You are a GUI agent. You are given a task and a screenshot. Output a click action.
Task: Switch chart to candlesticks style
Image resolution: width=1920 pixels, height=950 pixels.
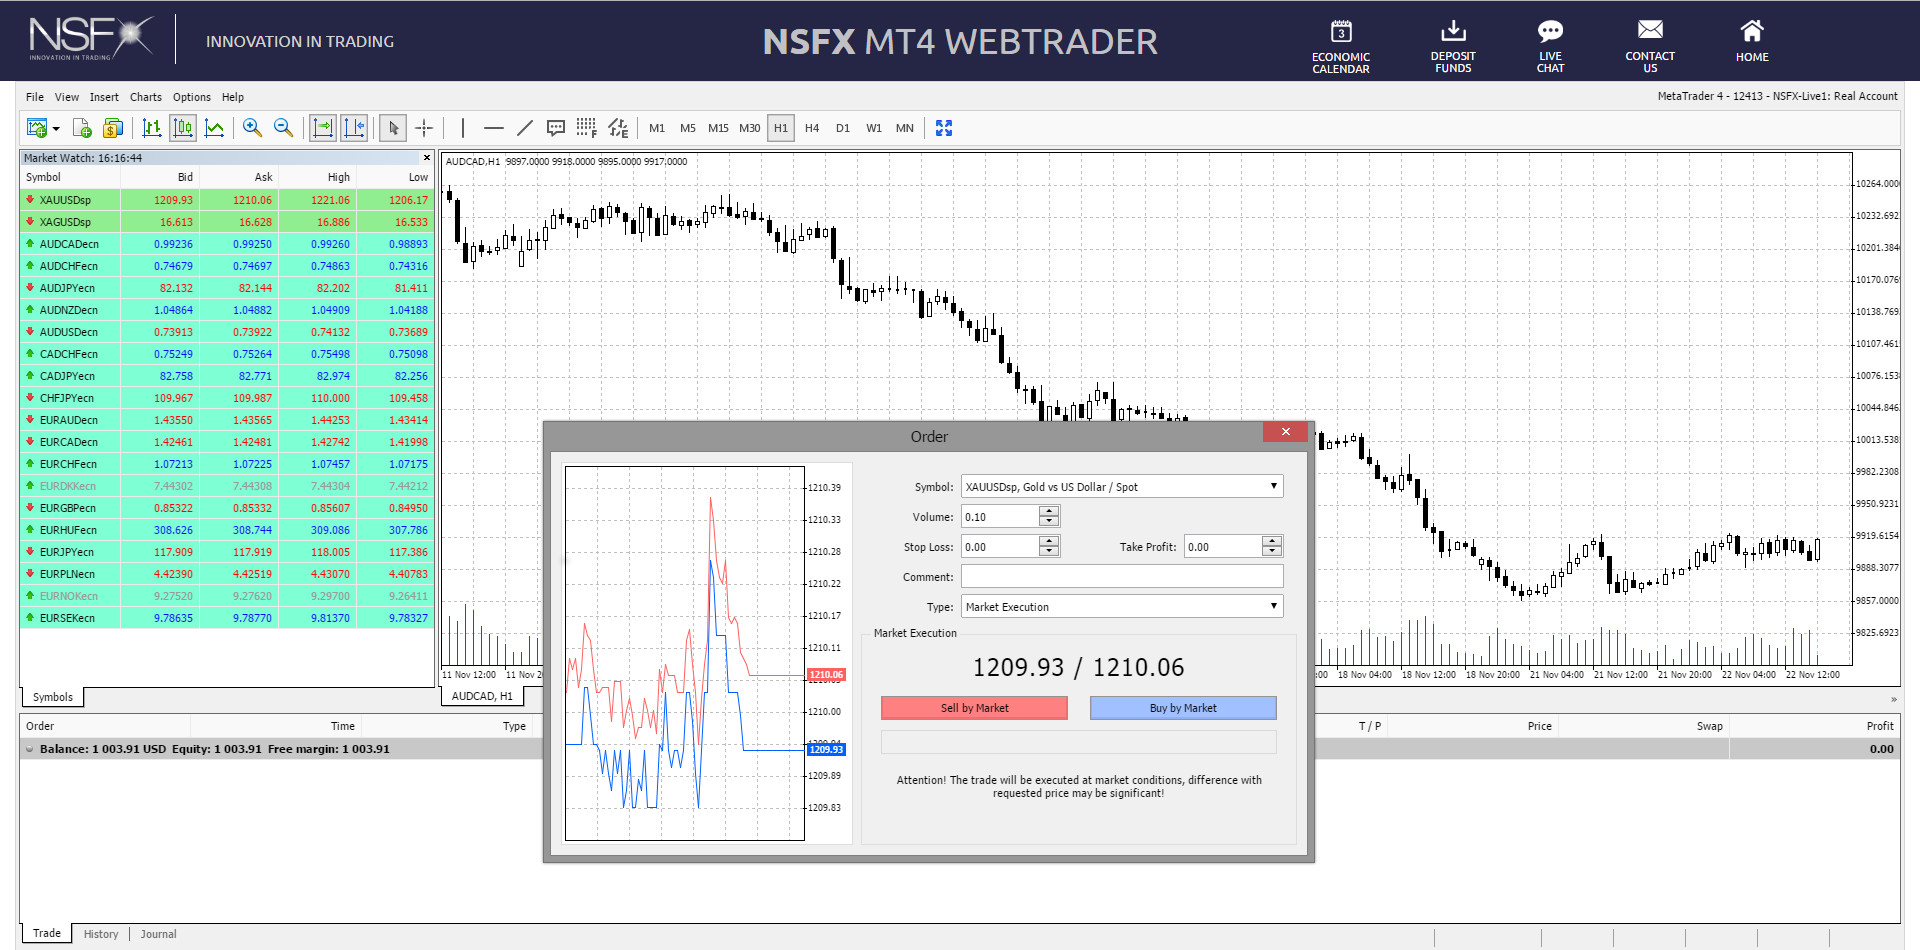(x=183, y=128)
